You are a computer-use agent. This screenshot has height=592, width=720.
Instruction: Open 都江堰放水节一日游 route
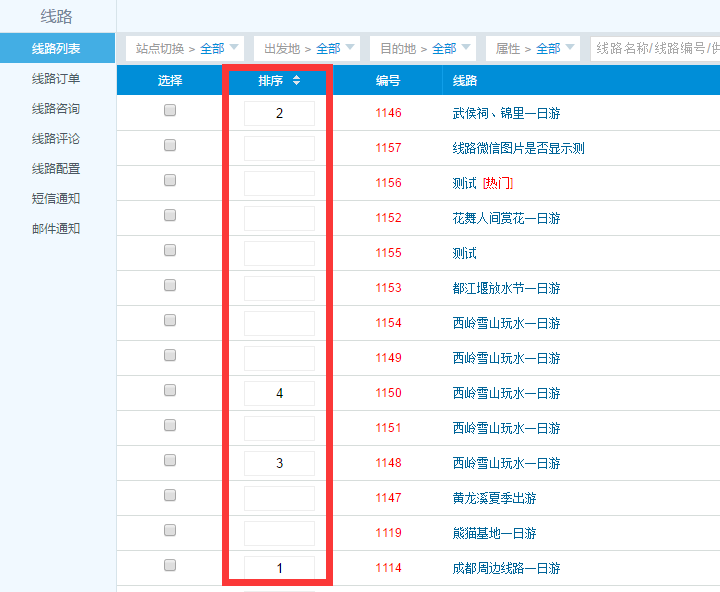coord(506,288)
